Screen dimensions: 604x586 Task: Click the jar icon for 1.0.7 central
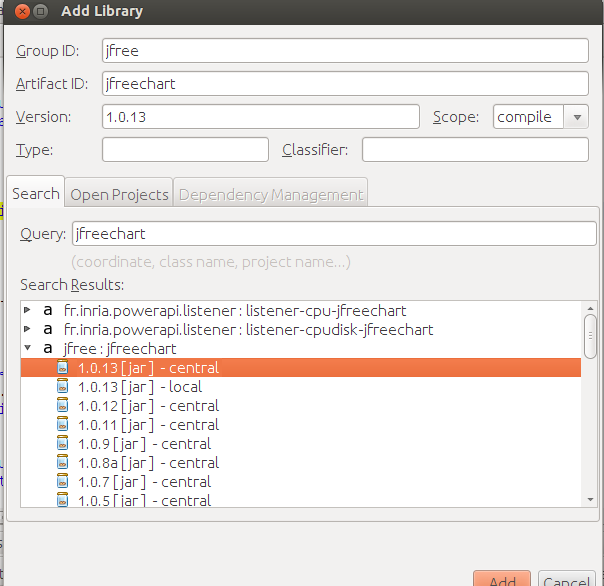pos(62,481)
